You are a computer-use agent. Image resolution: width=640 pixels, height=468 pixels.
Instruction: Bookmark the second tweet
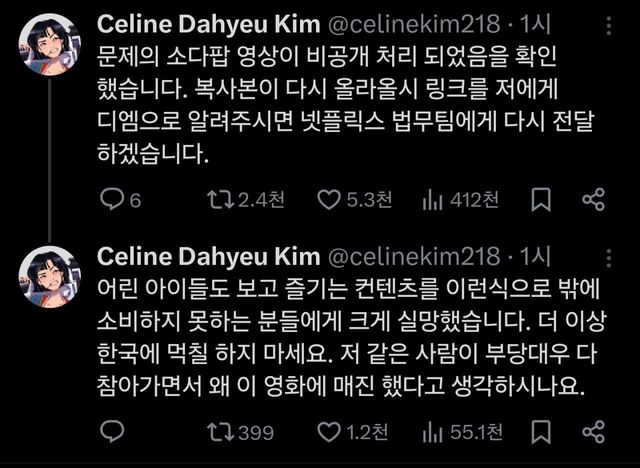point(541,432)
